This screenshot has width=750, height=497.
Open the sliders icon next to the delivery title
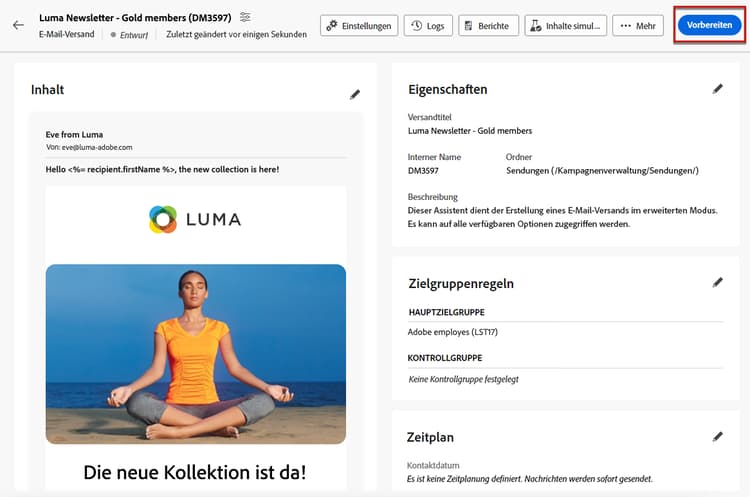click(245, 17)
